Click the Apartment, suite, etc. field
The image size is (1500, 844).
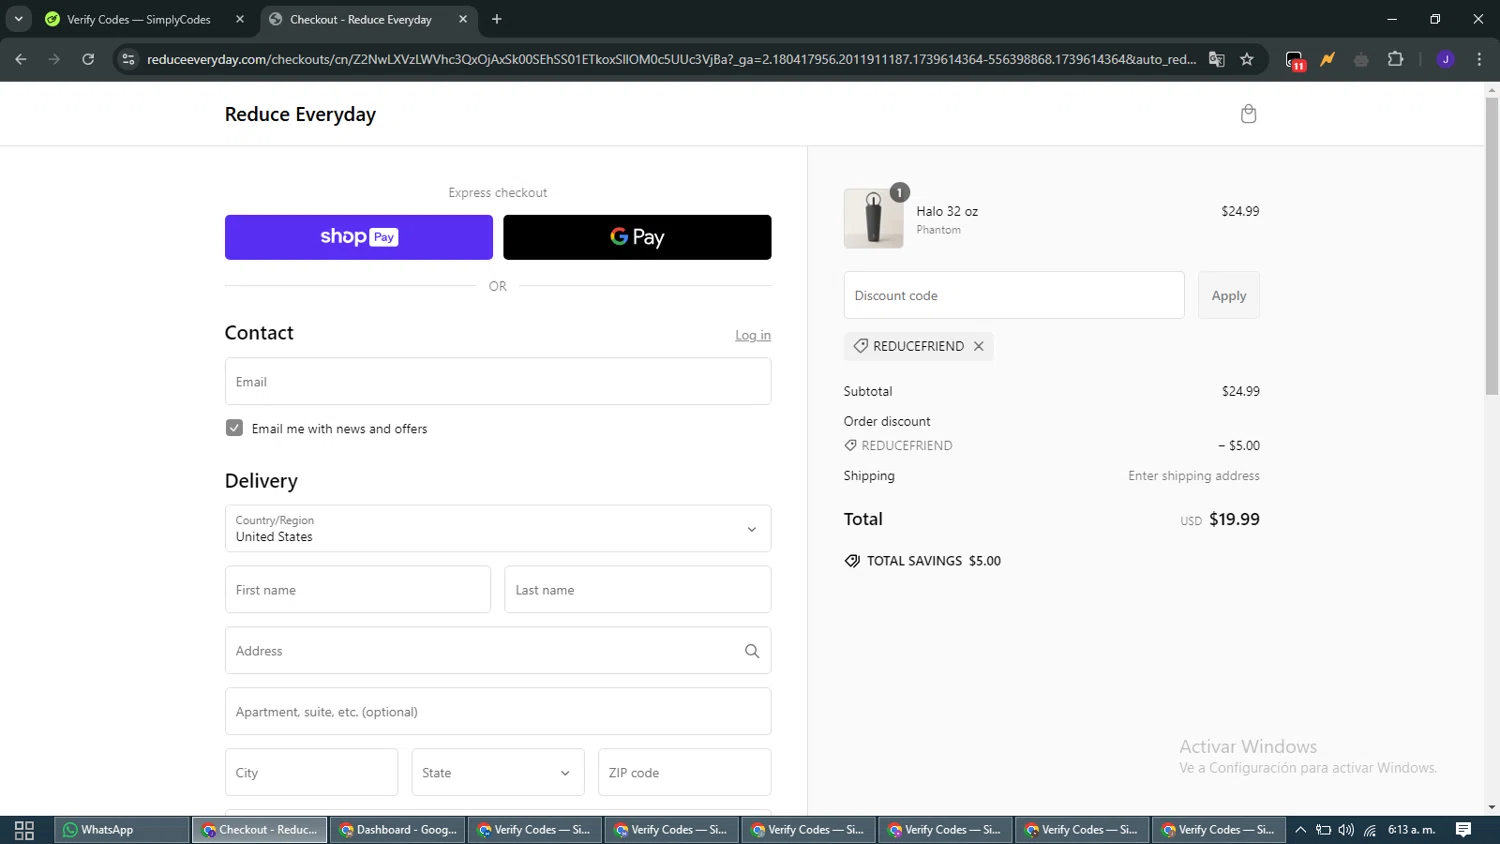pos(498,711)
